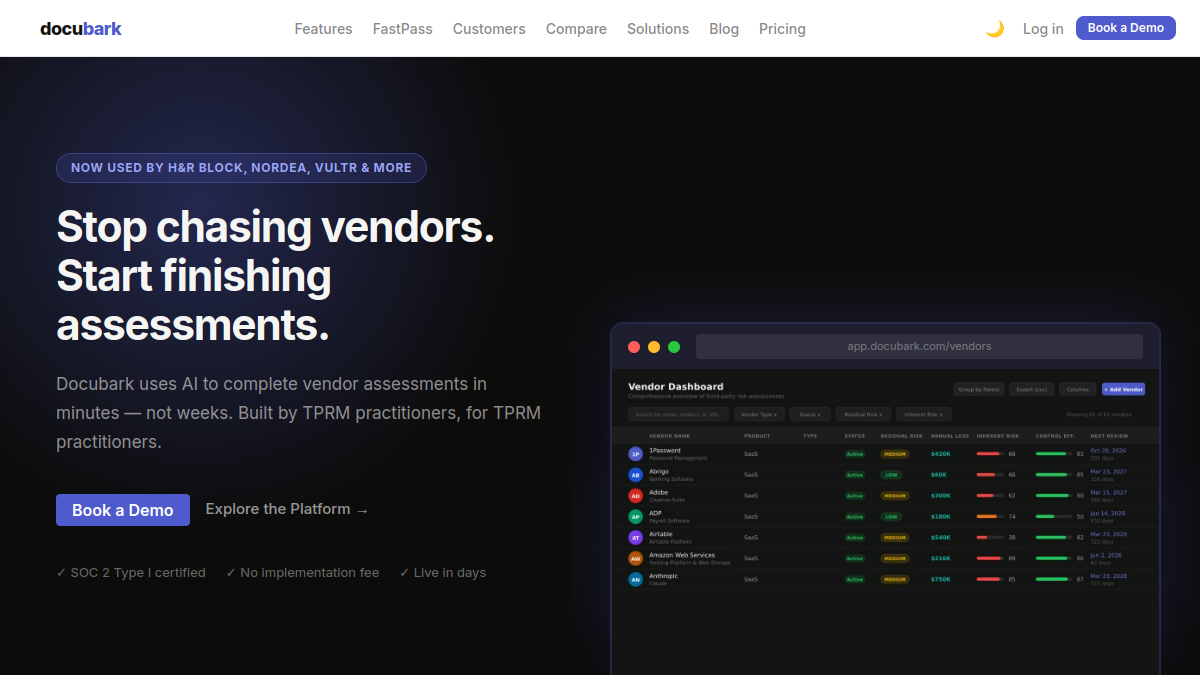Click the Airtable vendor avatar
The height and width of the screenshot is (675, 1200).
point(635,537)
